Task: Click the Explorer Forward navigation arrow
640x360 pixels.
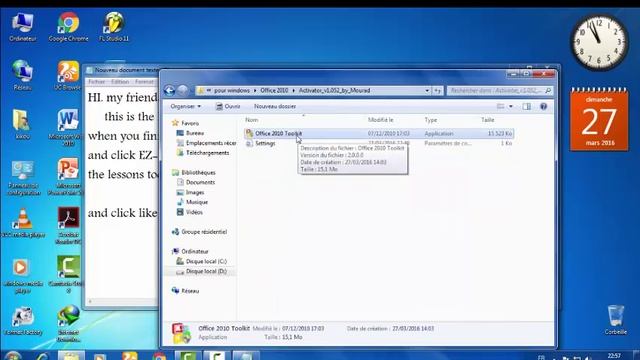Action: [183, 90]
